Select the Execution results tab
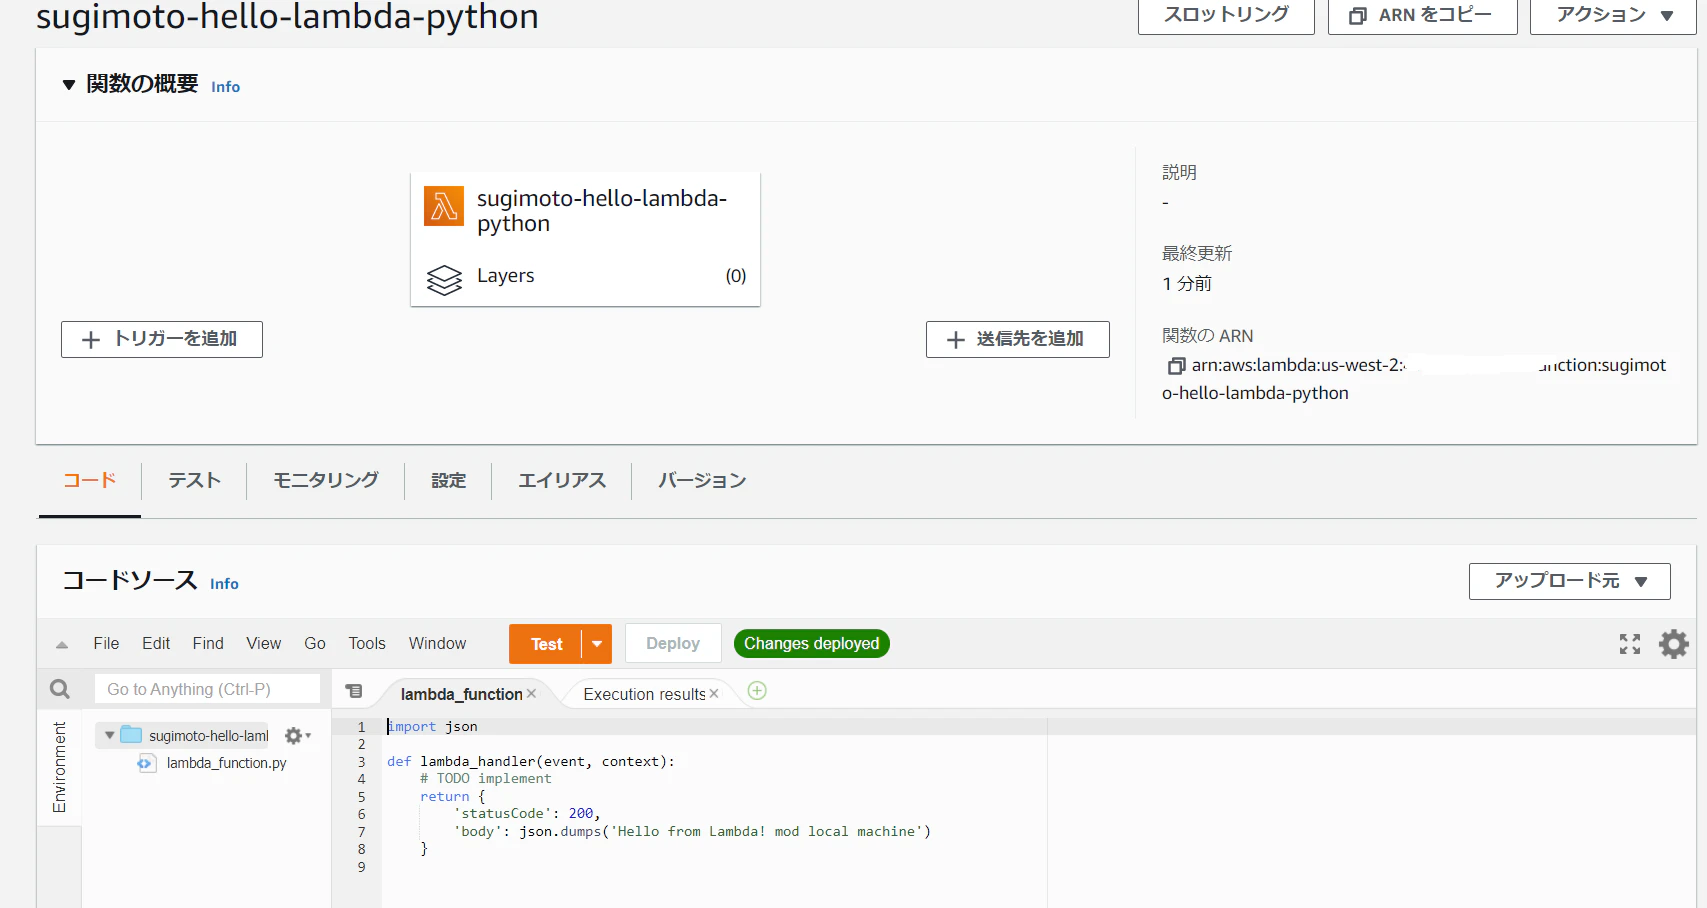The height and width of the screenshot is (908, 1707). click(644, 694)
